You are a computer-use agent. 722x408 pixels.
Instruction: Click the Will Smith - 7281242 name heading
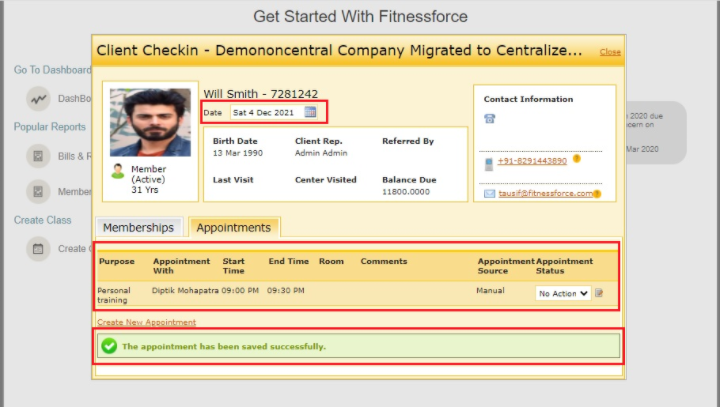pos(261,94)
